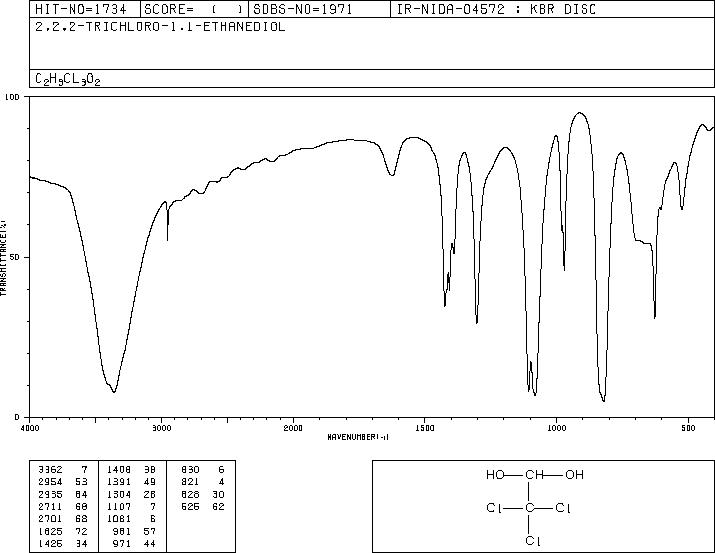Click the bottom Cl atom in structure

(533, 541)
